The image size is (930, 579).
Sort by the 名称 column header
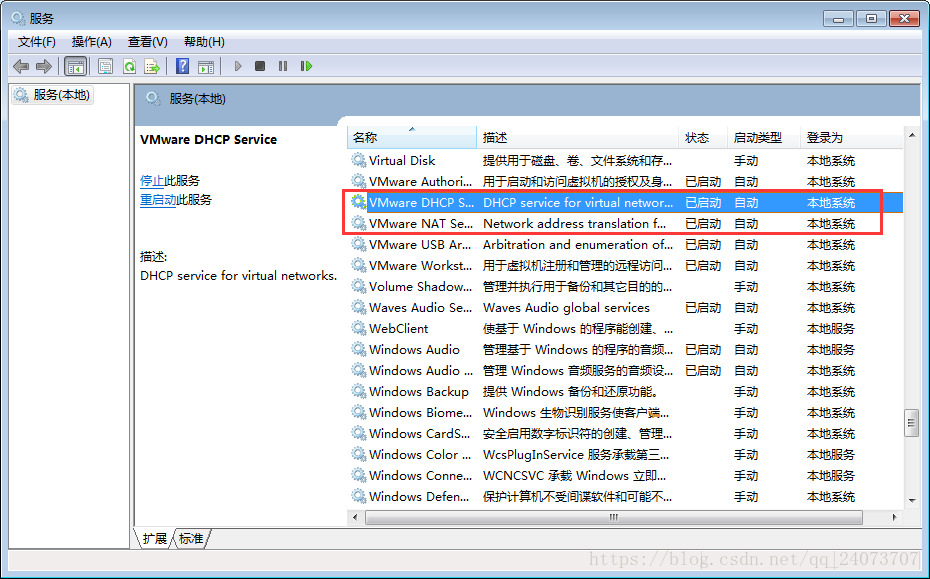(412, 138)
